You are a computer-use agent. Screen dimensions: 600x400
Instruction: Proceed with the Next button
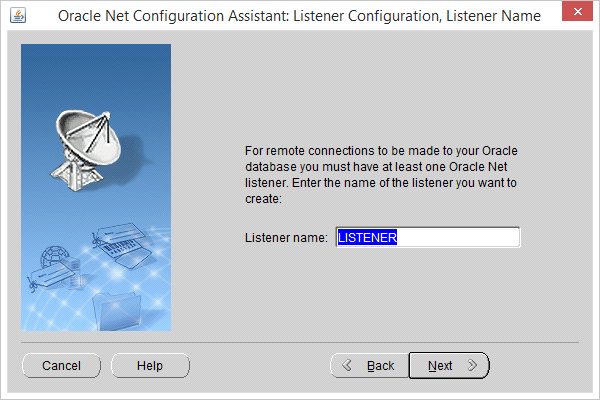point(449,366)
